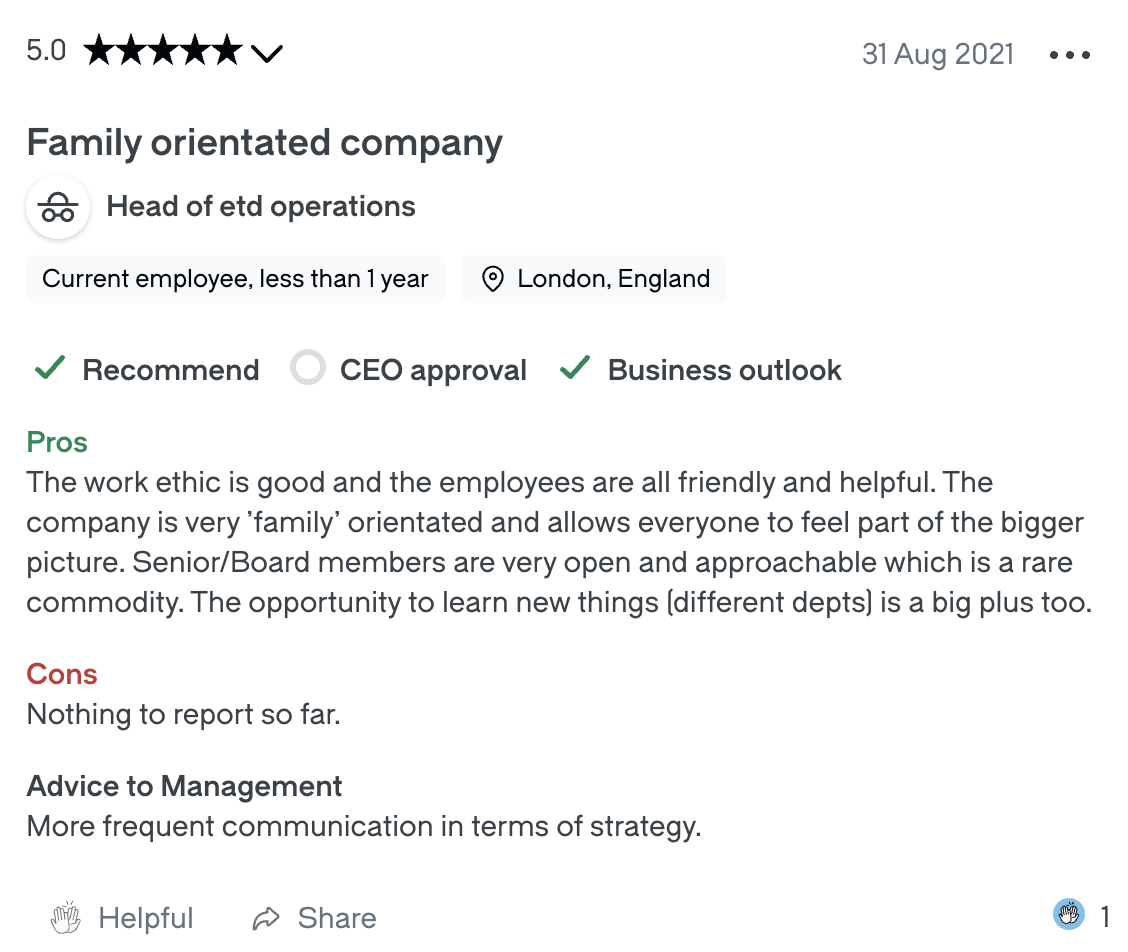Screen dimensions: 1128x952
Task: Click the five black stars rating
Action: click(163, 51)
